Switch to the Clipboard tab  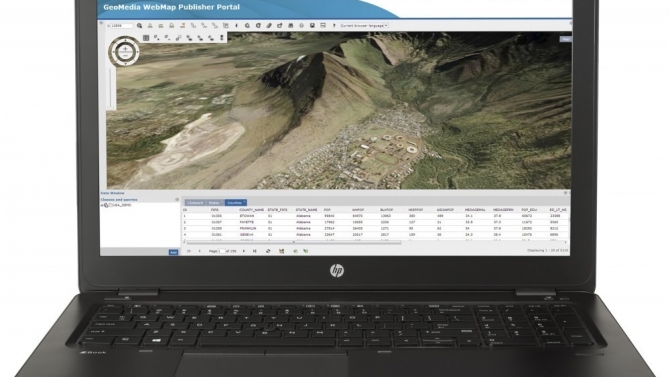pos(195,203)
